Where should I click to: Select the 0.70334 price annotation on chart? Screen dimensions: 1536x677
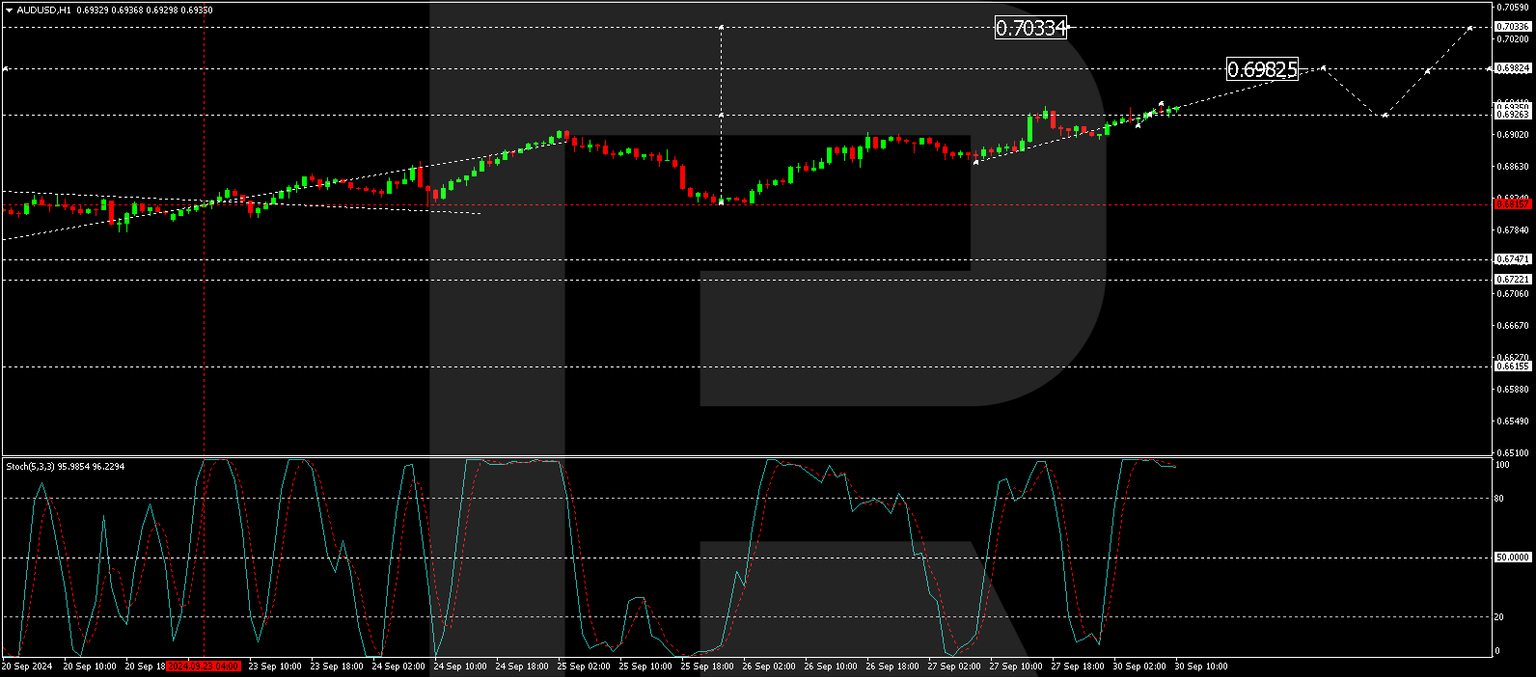point(1030,28)
